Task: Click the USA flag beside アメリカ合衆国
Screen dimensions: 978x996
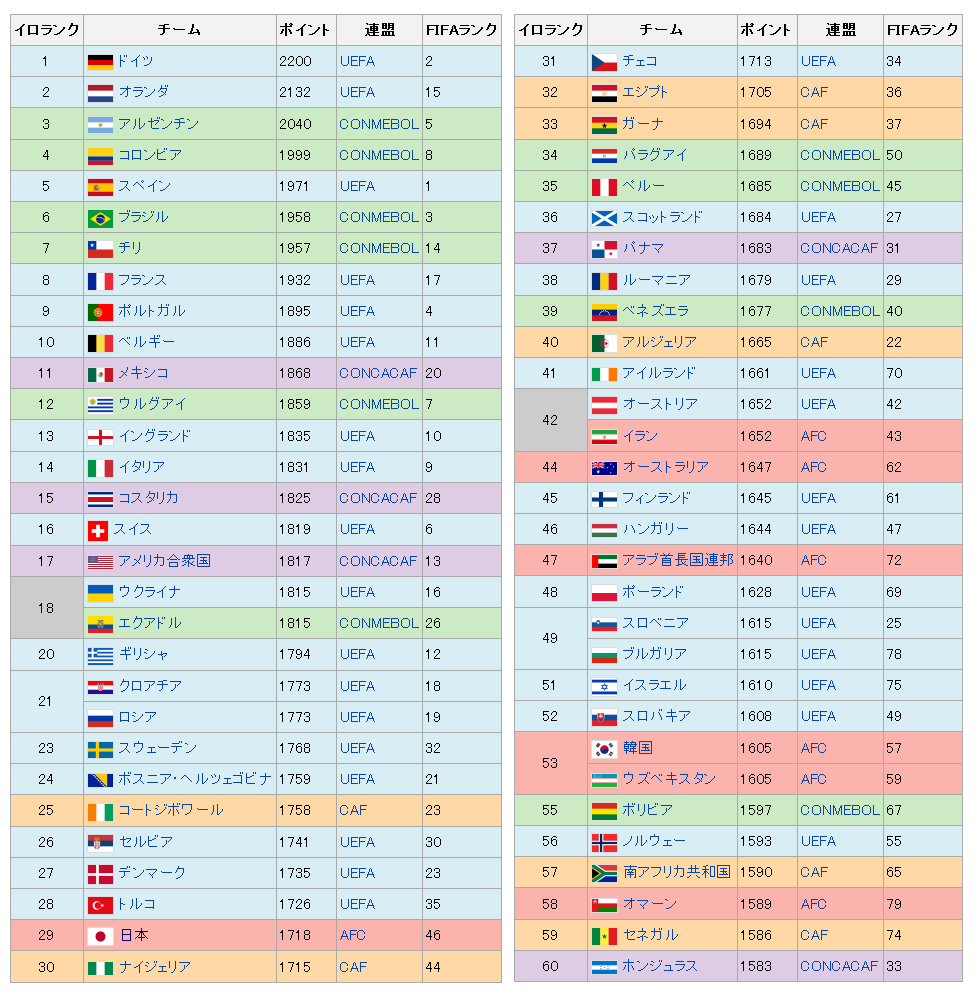Action: click(100, 562)
